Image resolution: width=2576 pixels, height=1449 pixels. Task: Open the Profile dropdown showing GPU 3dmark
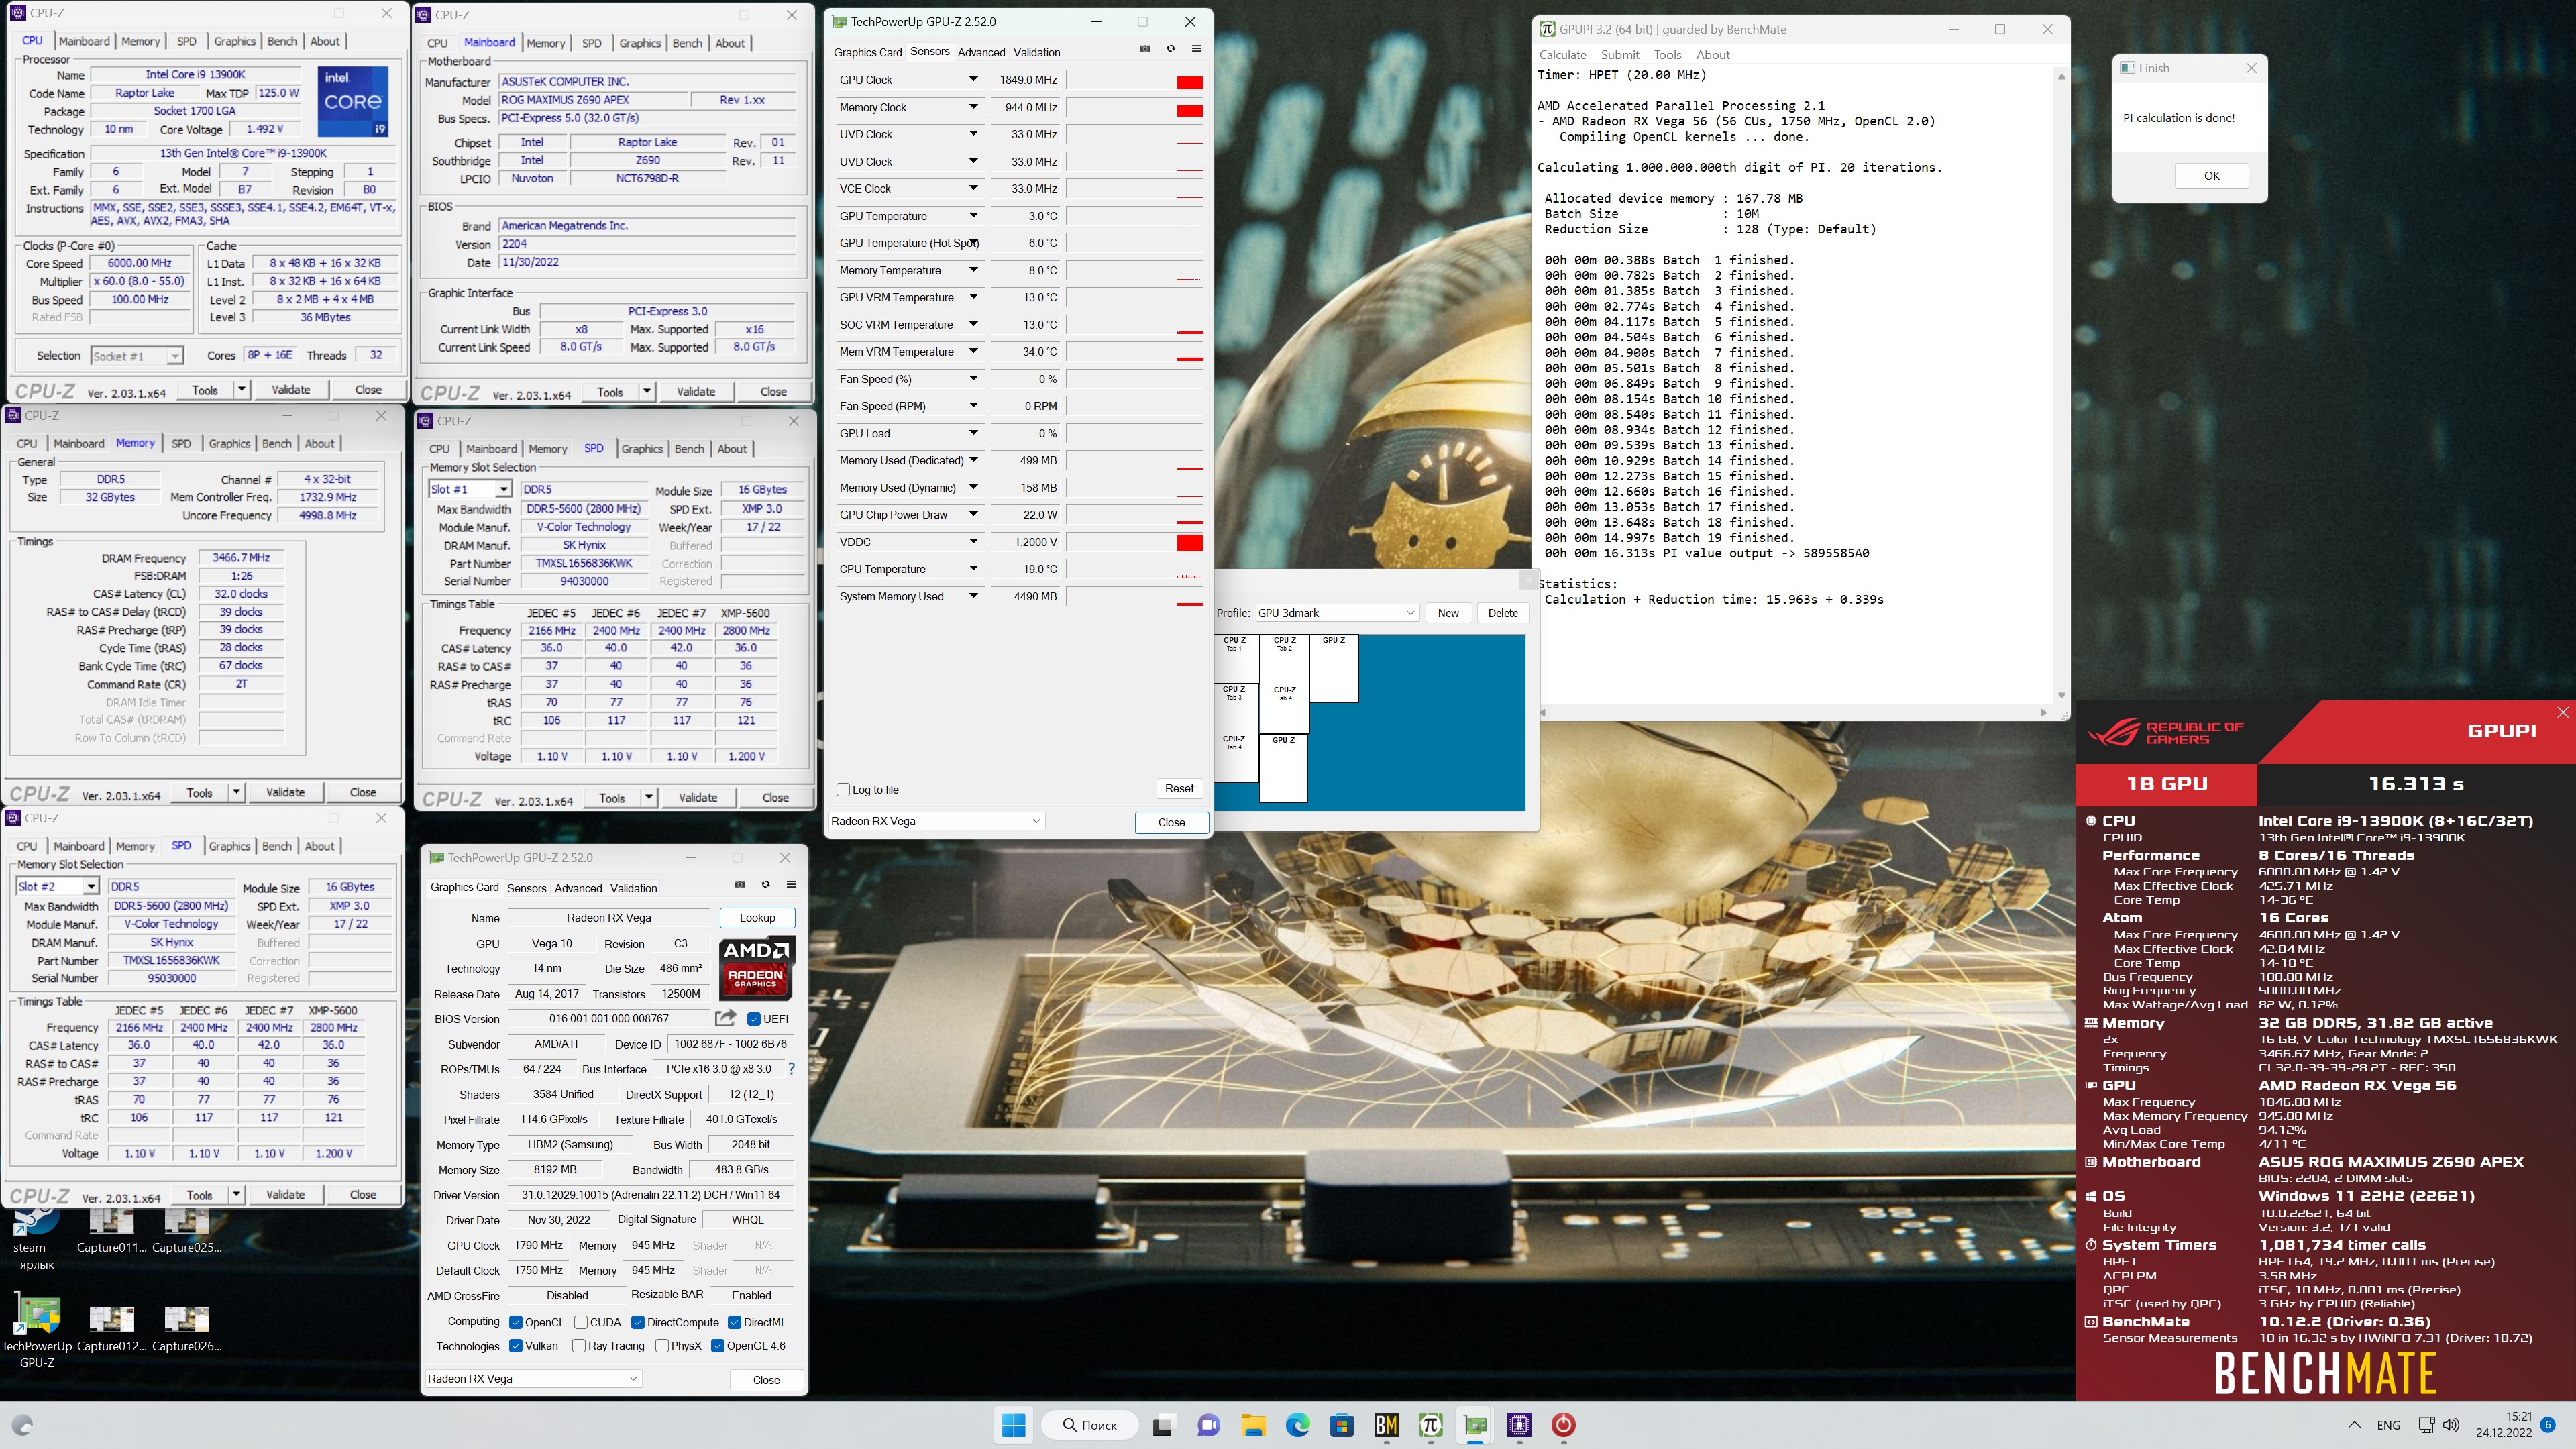click(1337, 613)
